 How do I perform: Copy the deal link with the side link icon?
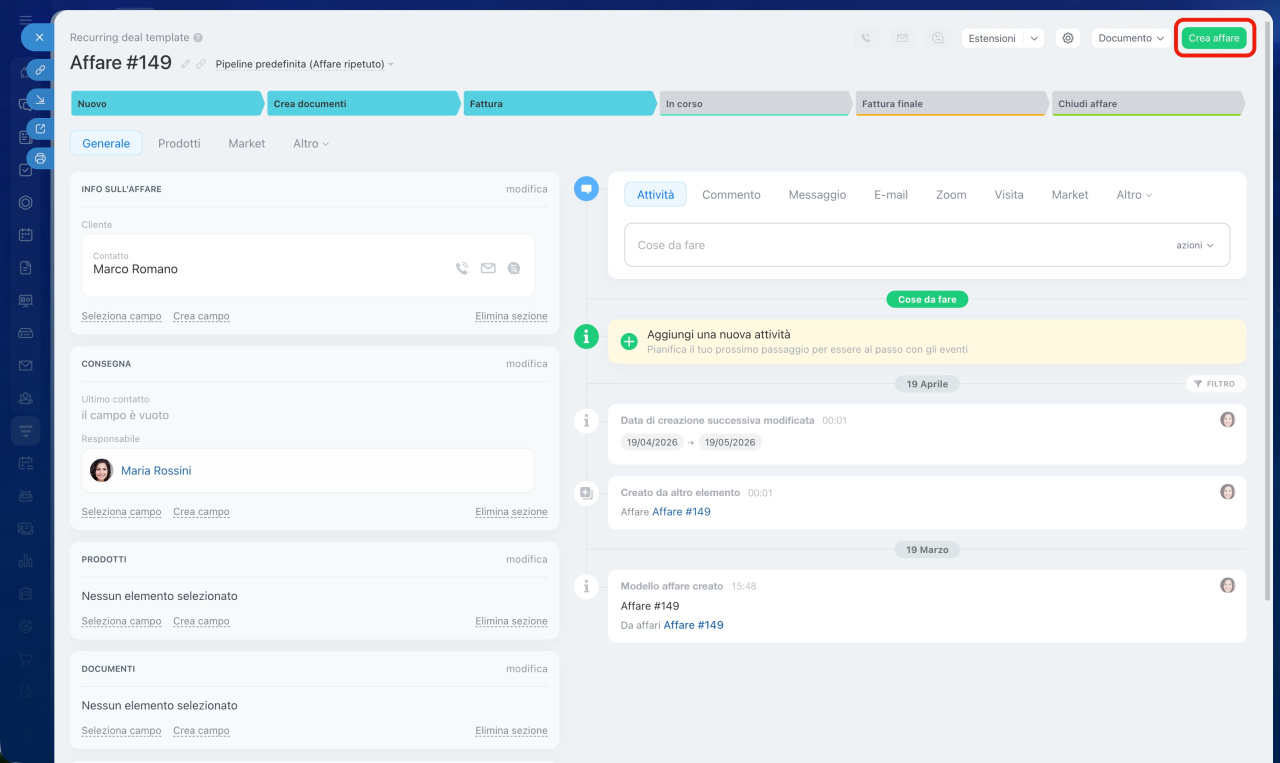(x=40, y=69)
